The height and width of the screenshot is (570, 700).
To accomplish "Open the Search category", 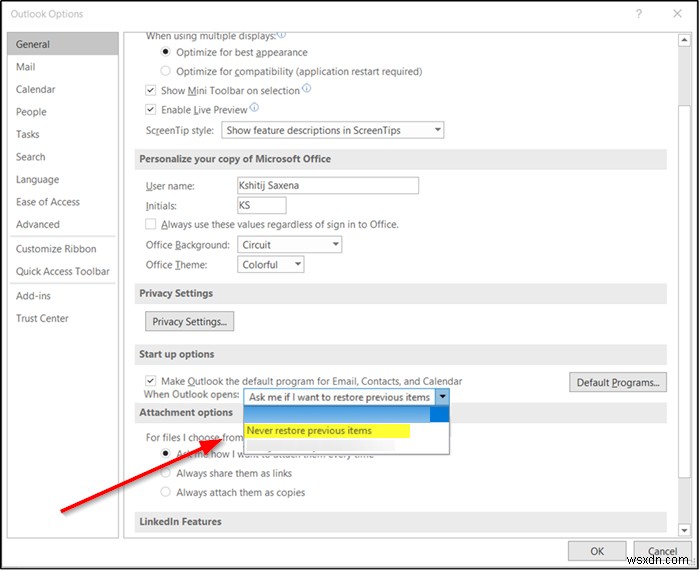I will pyautogui.click(x=63, y=157).
